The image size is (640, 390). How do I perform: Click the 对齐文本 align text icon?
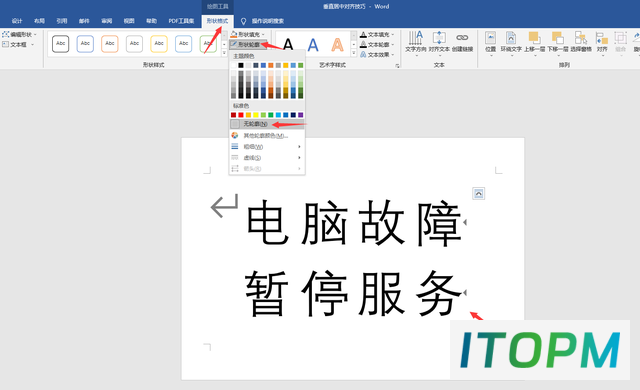click(x=439, y=42)
